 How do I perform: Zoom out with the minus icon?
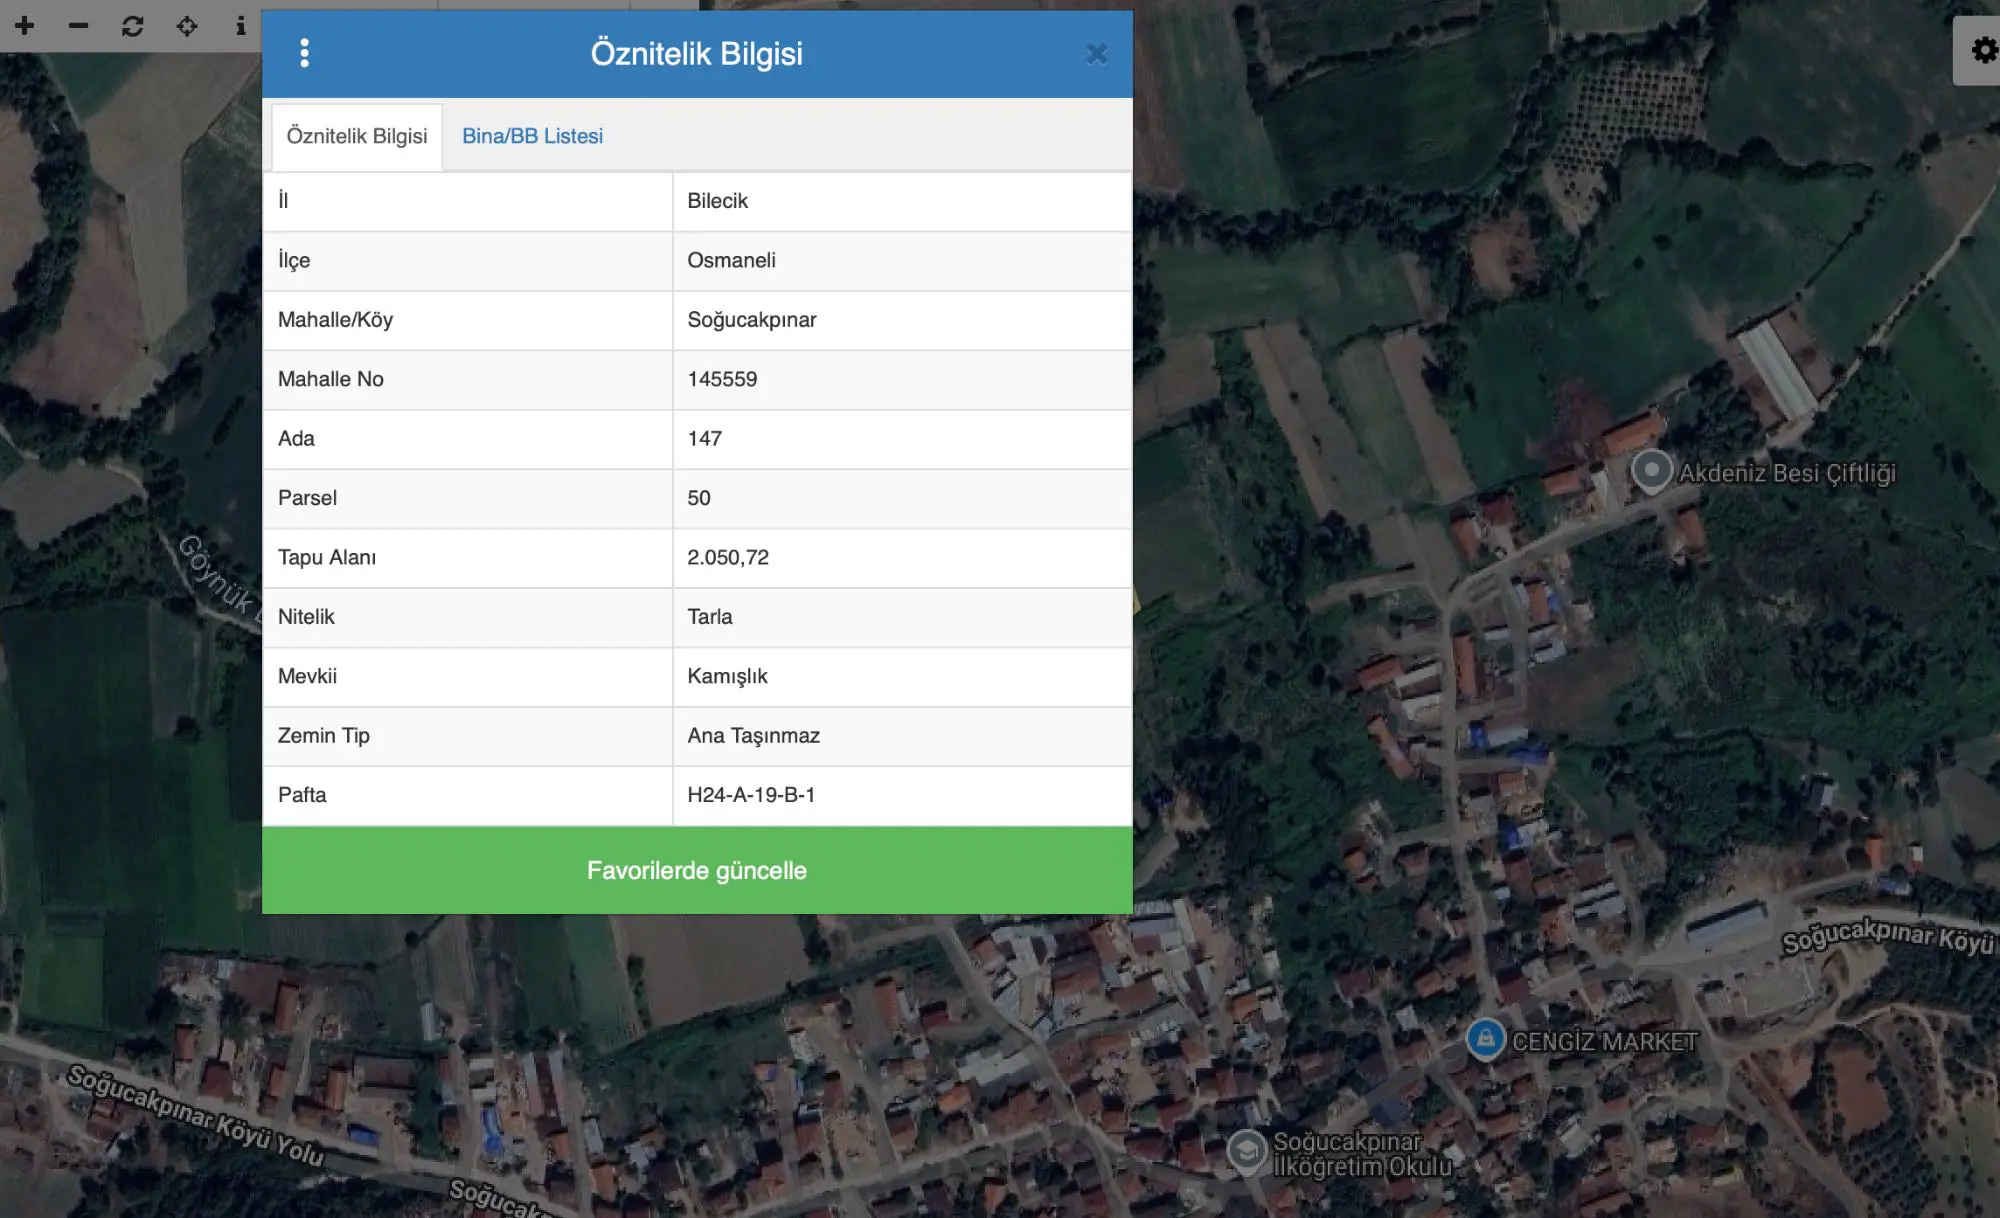pyautogui.click(x=79, y=26)
